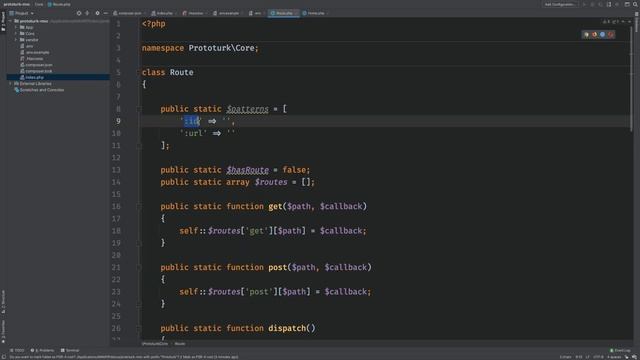Screen dimensions: 640x360
Task: Click line number 13 in gutter
Action: pos(116,170)
